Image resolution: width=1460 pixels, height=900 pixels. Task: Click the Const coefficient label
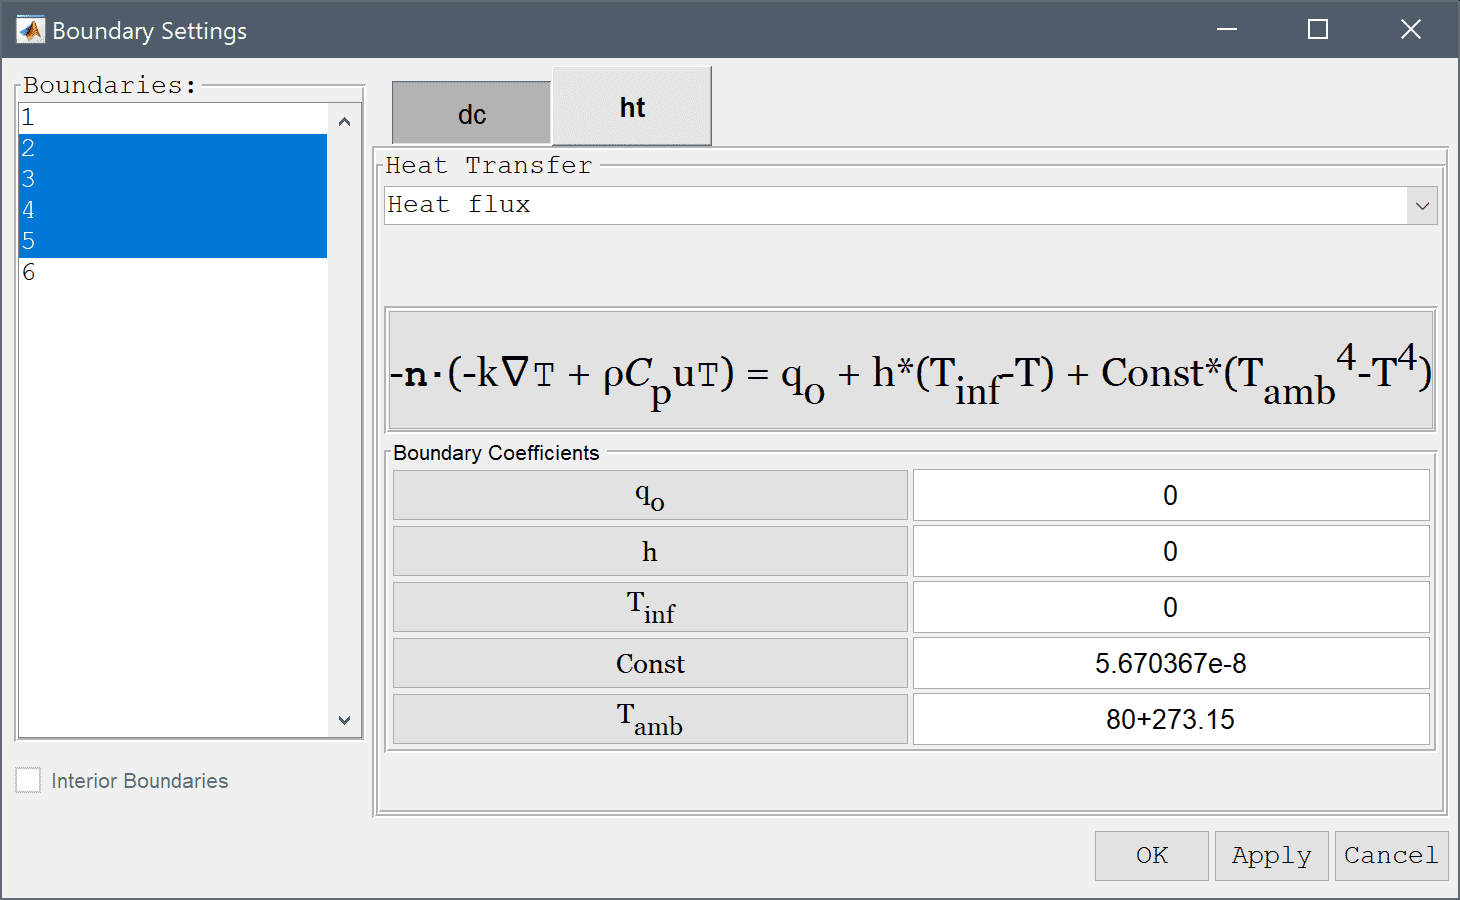click(650, 663)
